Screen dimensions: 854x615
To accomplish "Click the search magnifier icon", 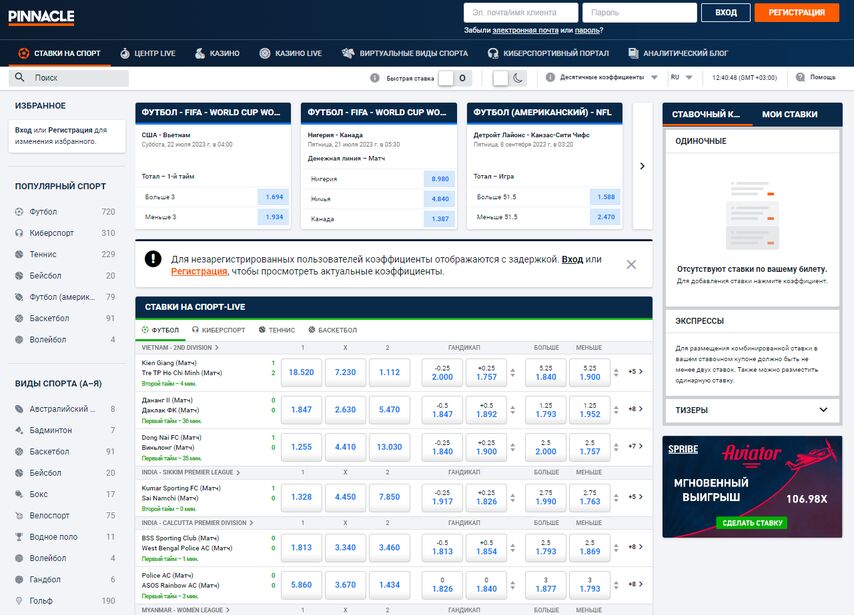I will 20,77.
